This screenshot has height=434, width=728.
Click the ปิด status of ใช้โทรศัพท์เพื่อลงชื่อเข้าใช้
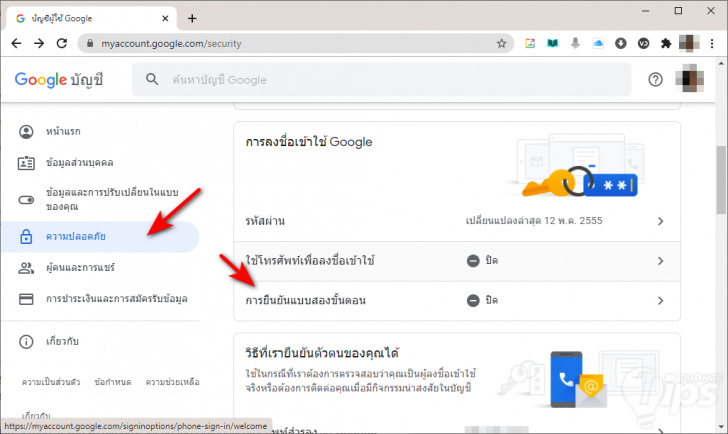coord(483,261)
